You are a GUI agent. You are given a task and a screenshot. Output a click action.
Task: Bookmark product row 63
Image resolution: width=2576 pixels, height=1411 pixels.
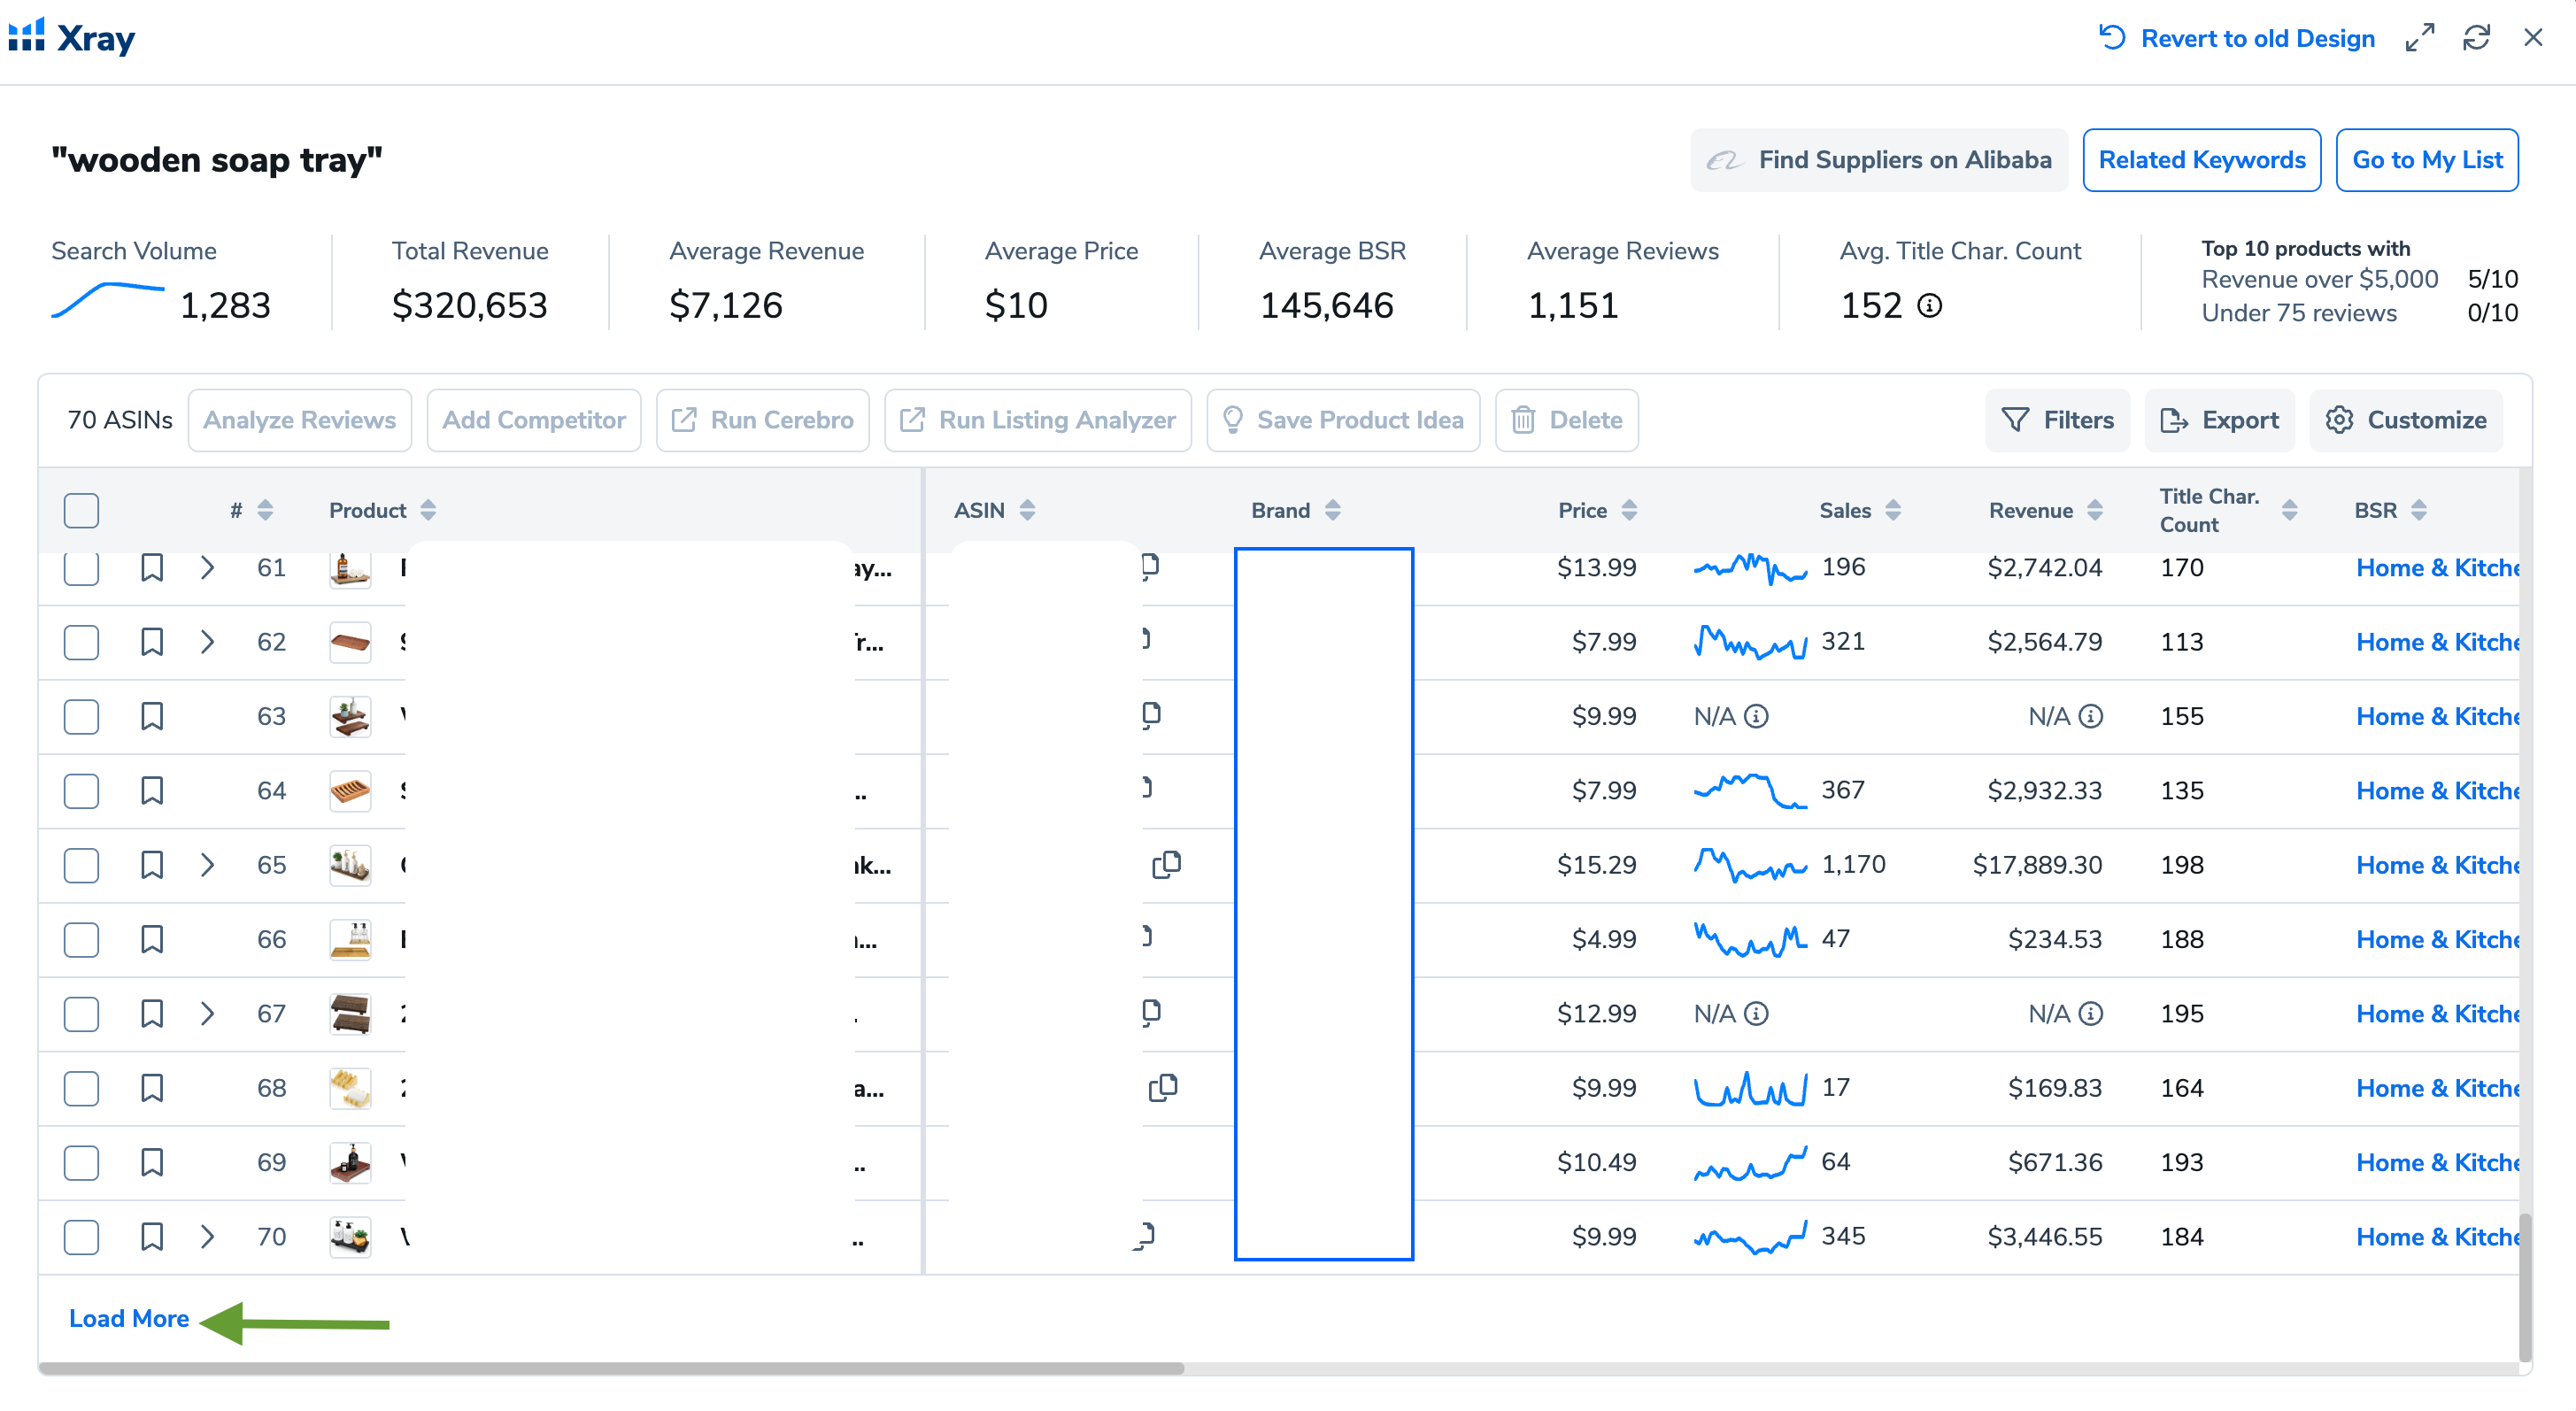point(151,716)
